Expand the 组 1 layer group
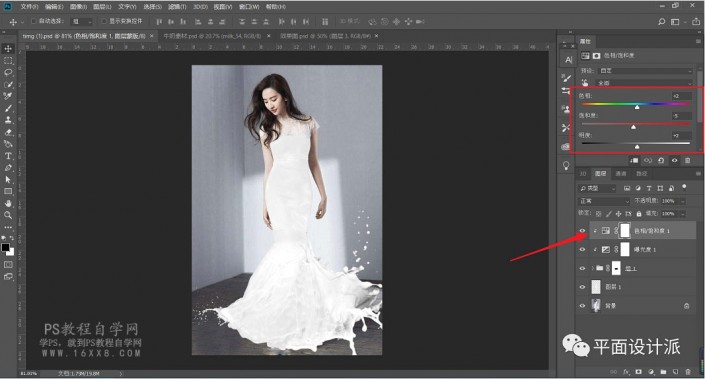The width and height of the screenshot is (705, 379). [x=592, y=268]
